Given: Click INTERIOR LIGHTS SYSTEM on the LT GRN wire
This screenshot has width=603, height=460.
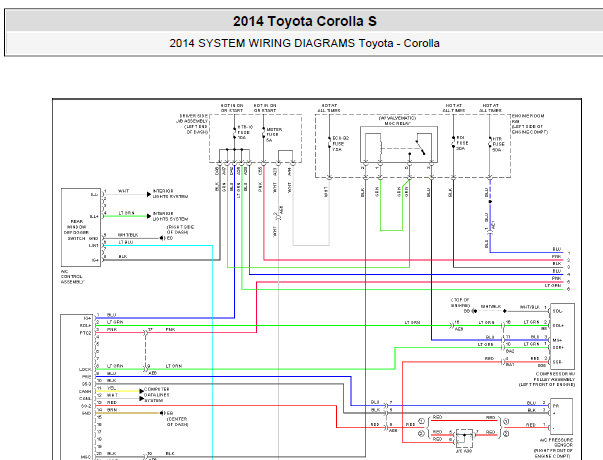Looking at the screenshot, I should 170,216.
